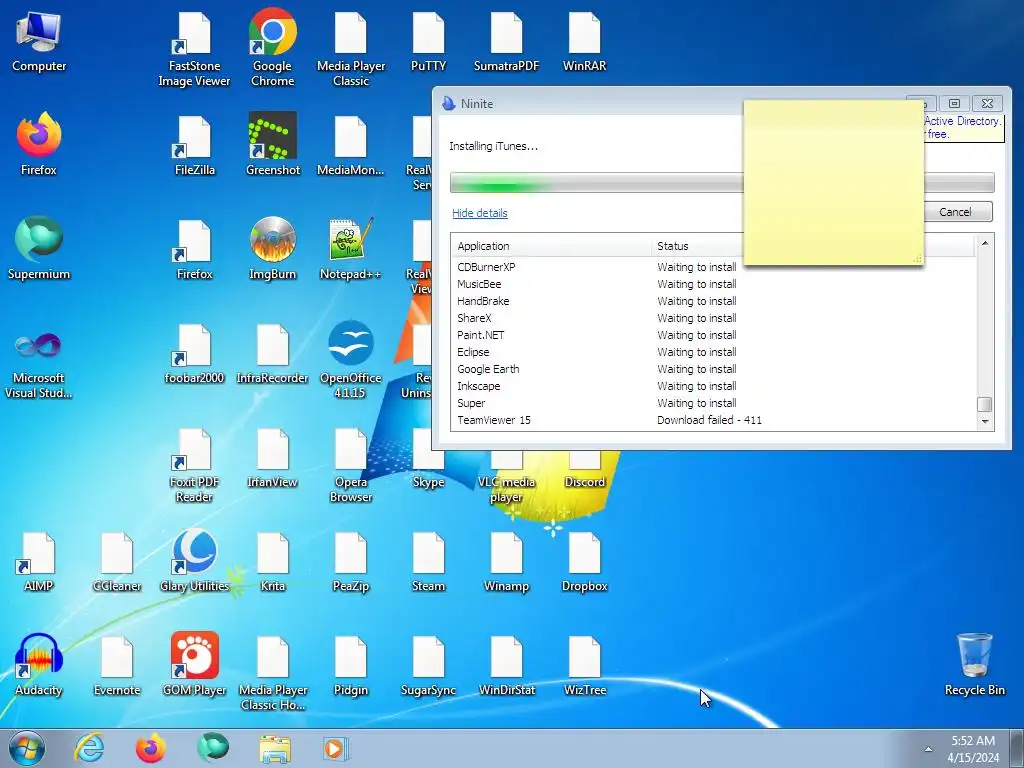Screen dimensions: 1024x768
Task: Open Firefox from the taskbar
Action: (x=150, y=748)
